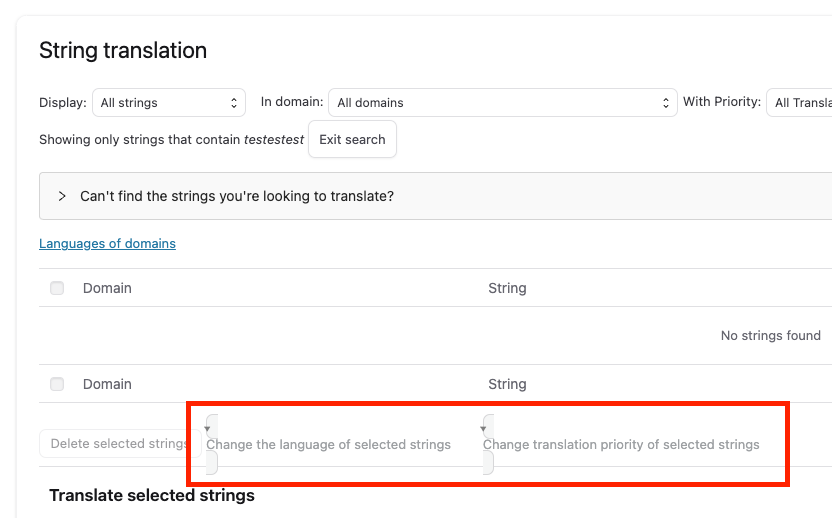Click Domain column header at table top
This screenshot has width=832, height=518.
click(x=107, y=288)
